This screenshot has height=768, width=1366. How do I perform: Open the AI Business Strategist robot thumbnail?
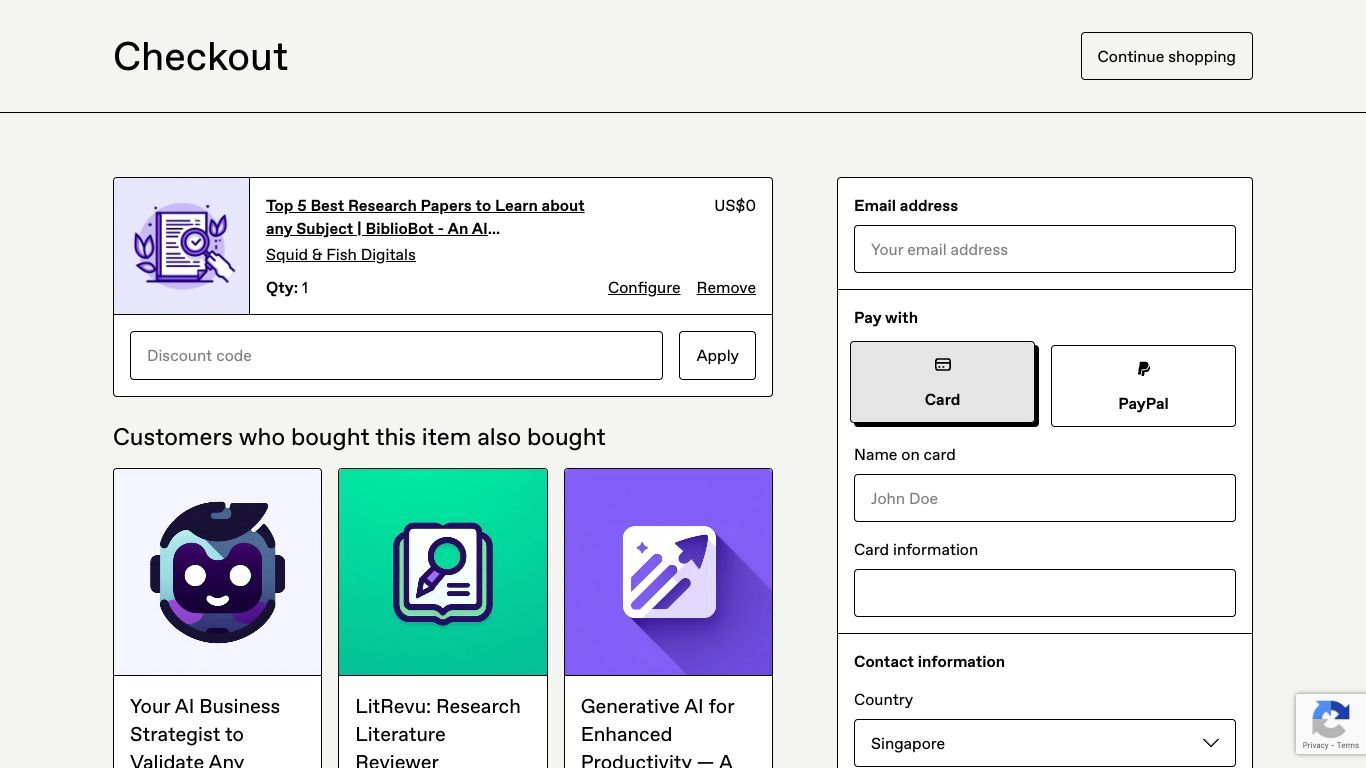(218, 572)
